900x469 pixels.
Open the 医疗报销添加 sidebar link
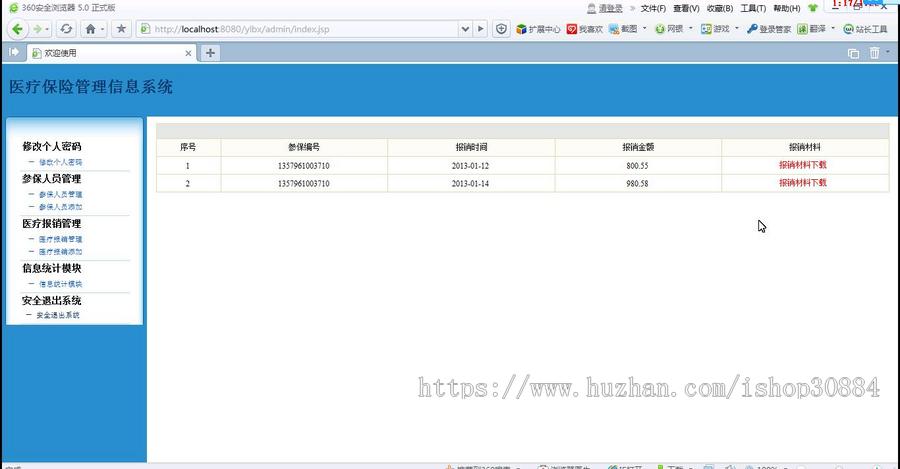pyautogui.click(x=60, y=252)
